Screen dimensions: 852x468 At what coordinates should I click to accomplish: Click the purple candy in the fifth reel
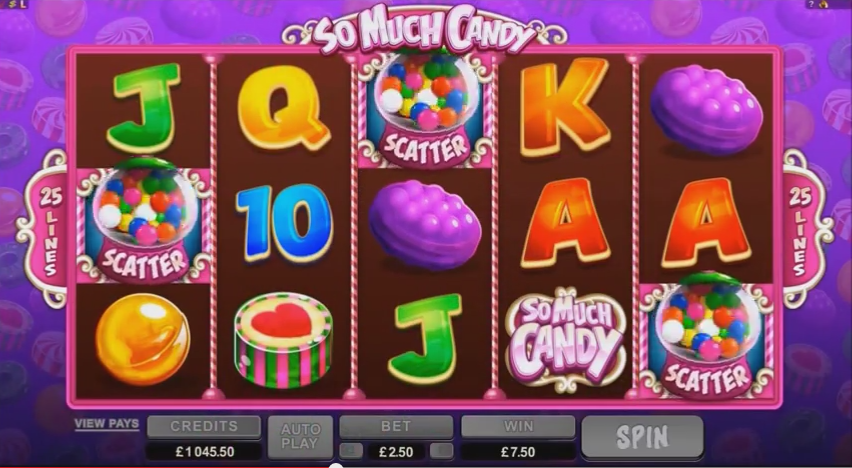pyautogui.click(x=706, y=110)
